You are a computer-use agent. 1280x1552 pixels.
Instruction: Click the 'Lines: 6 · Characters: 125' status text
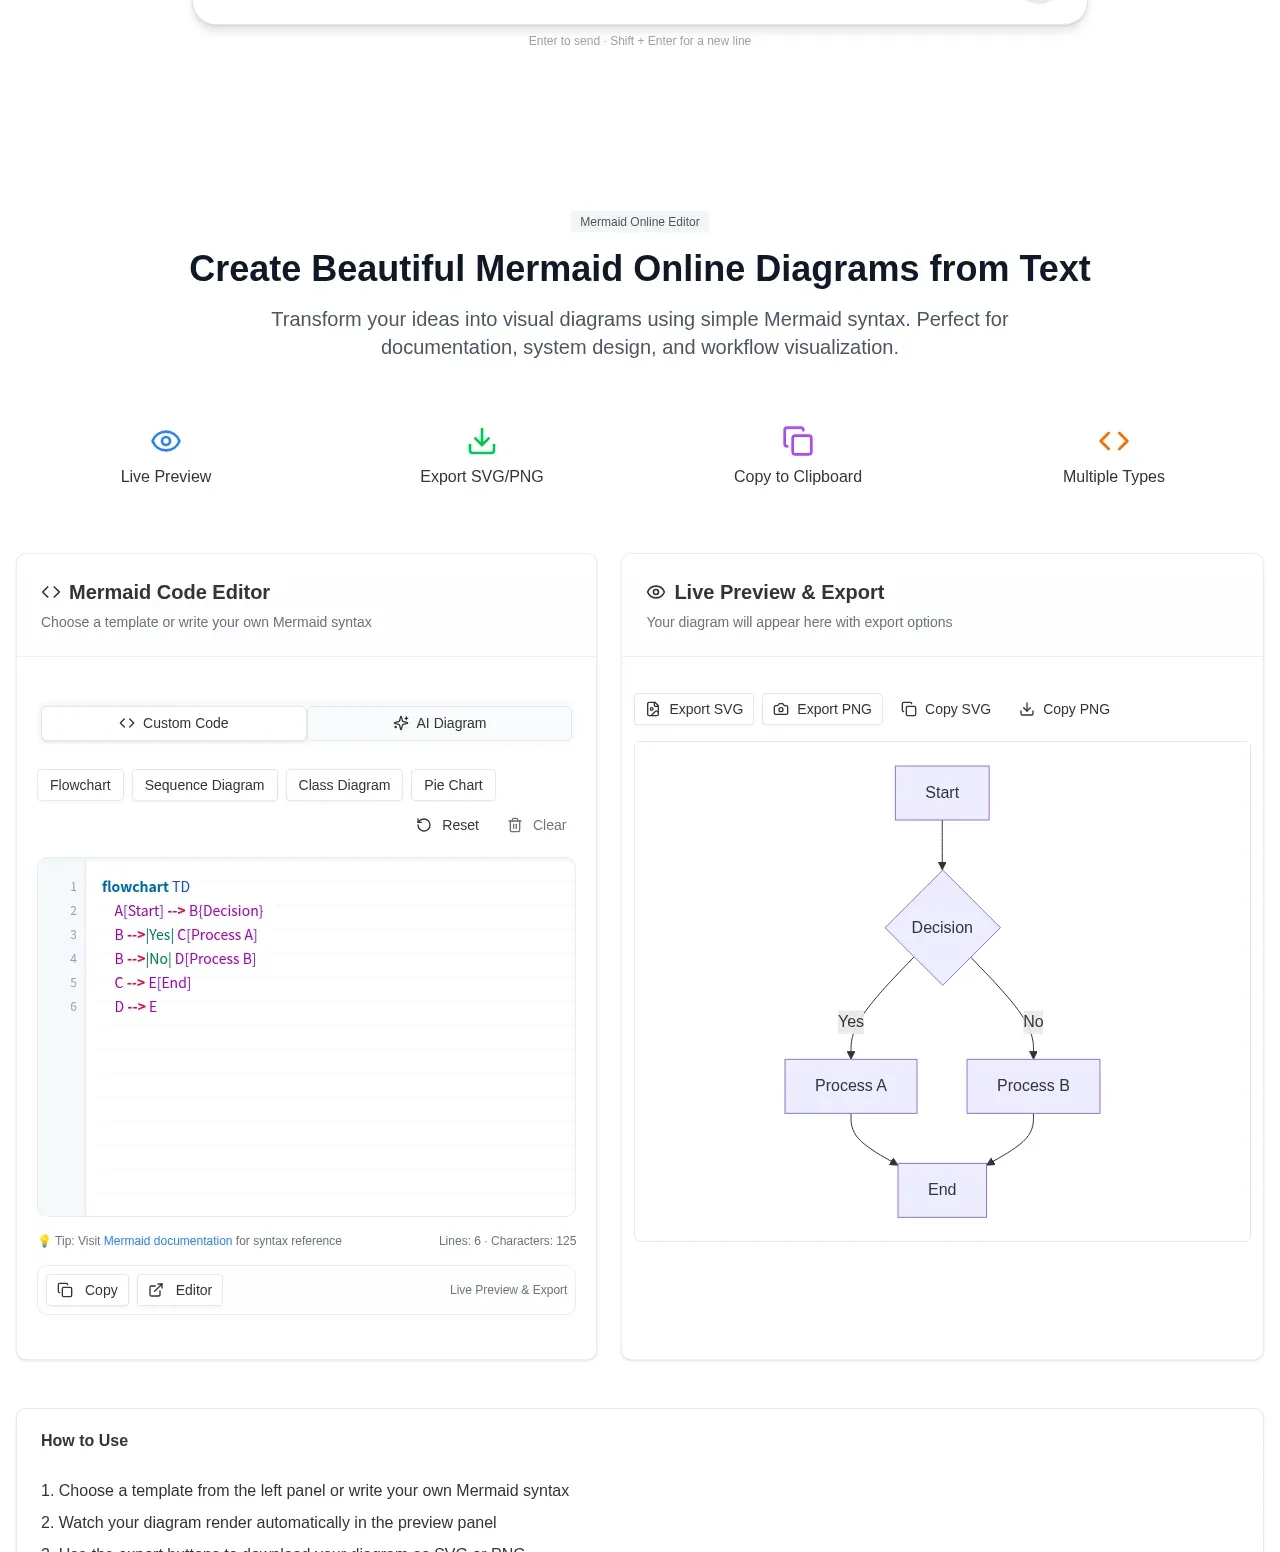[507, 1241]
